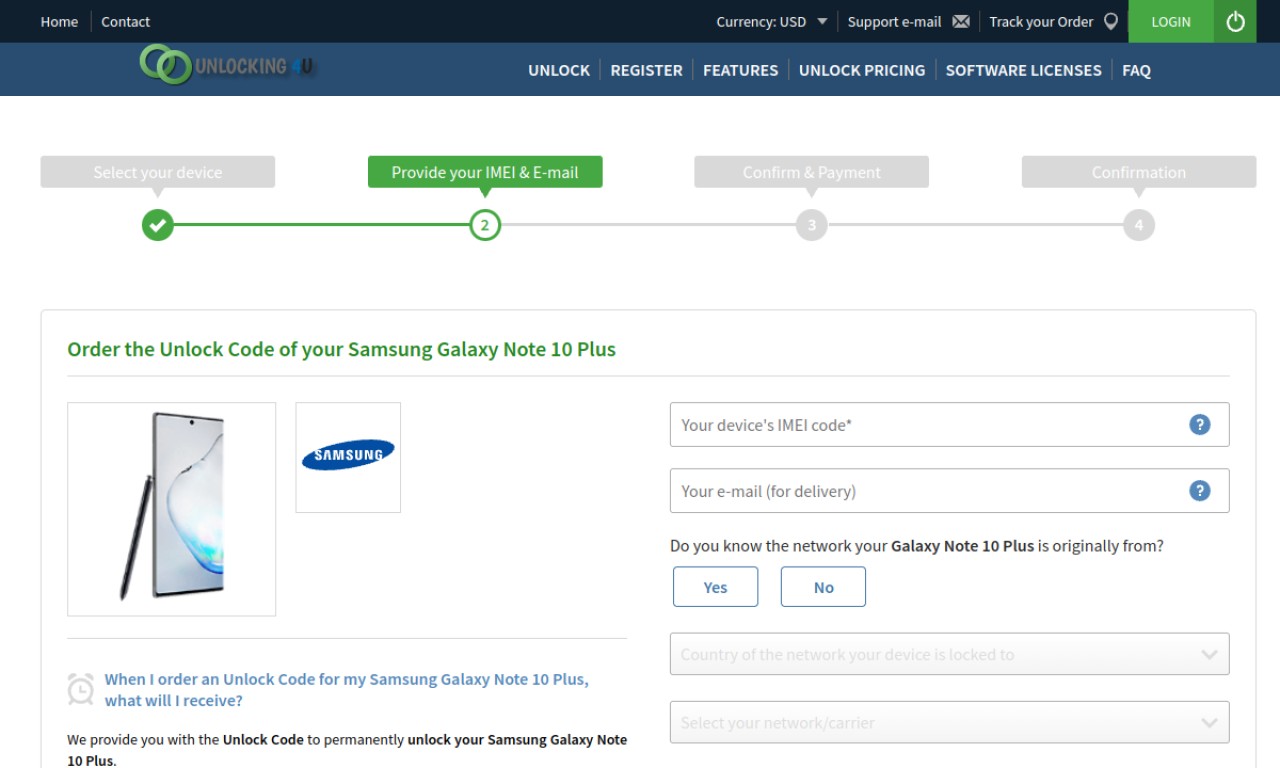
Task: Open the UNLOCK menu item
Action: point(559,70)
